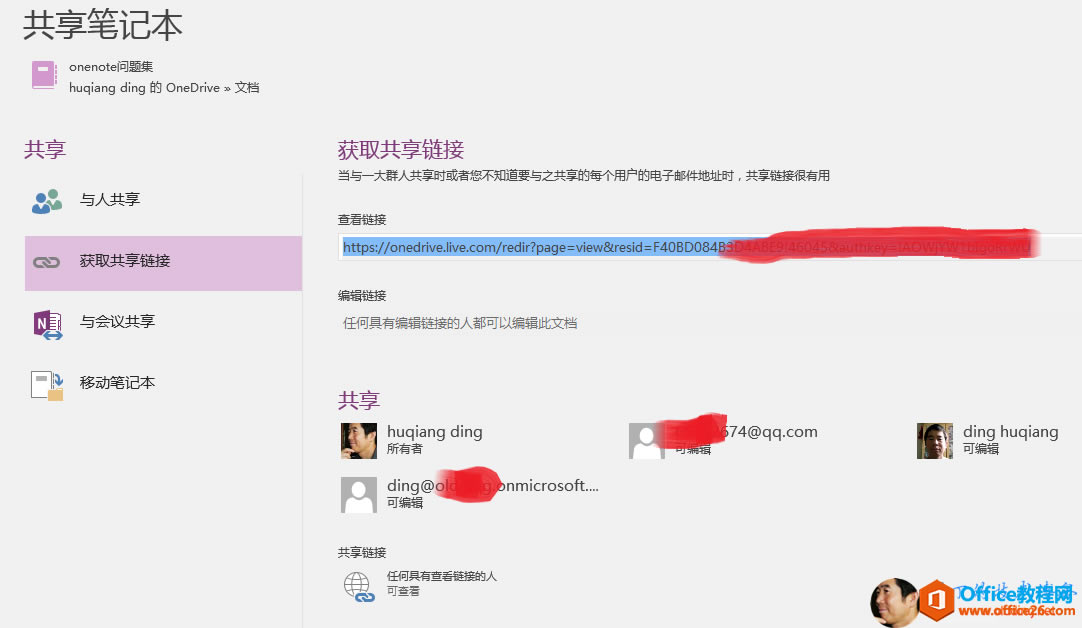Open 与会议共享 via the OneNote meeting icon
Viewport: 1082px width, 628px height.
coord(46,322)
